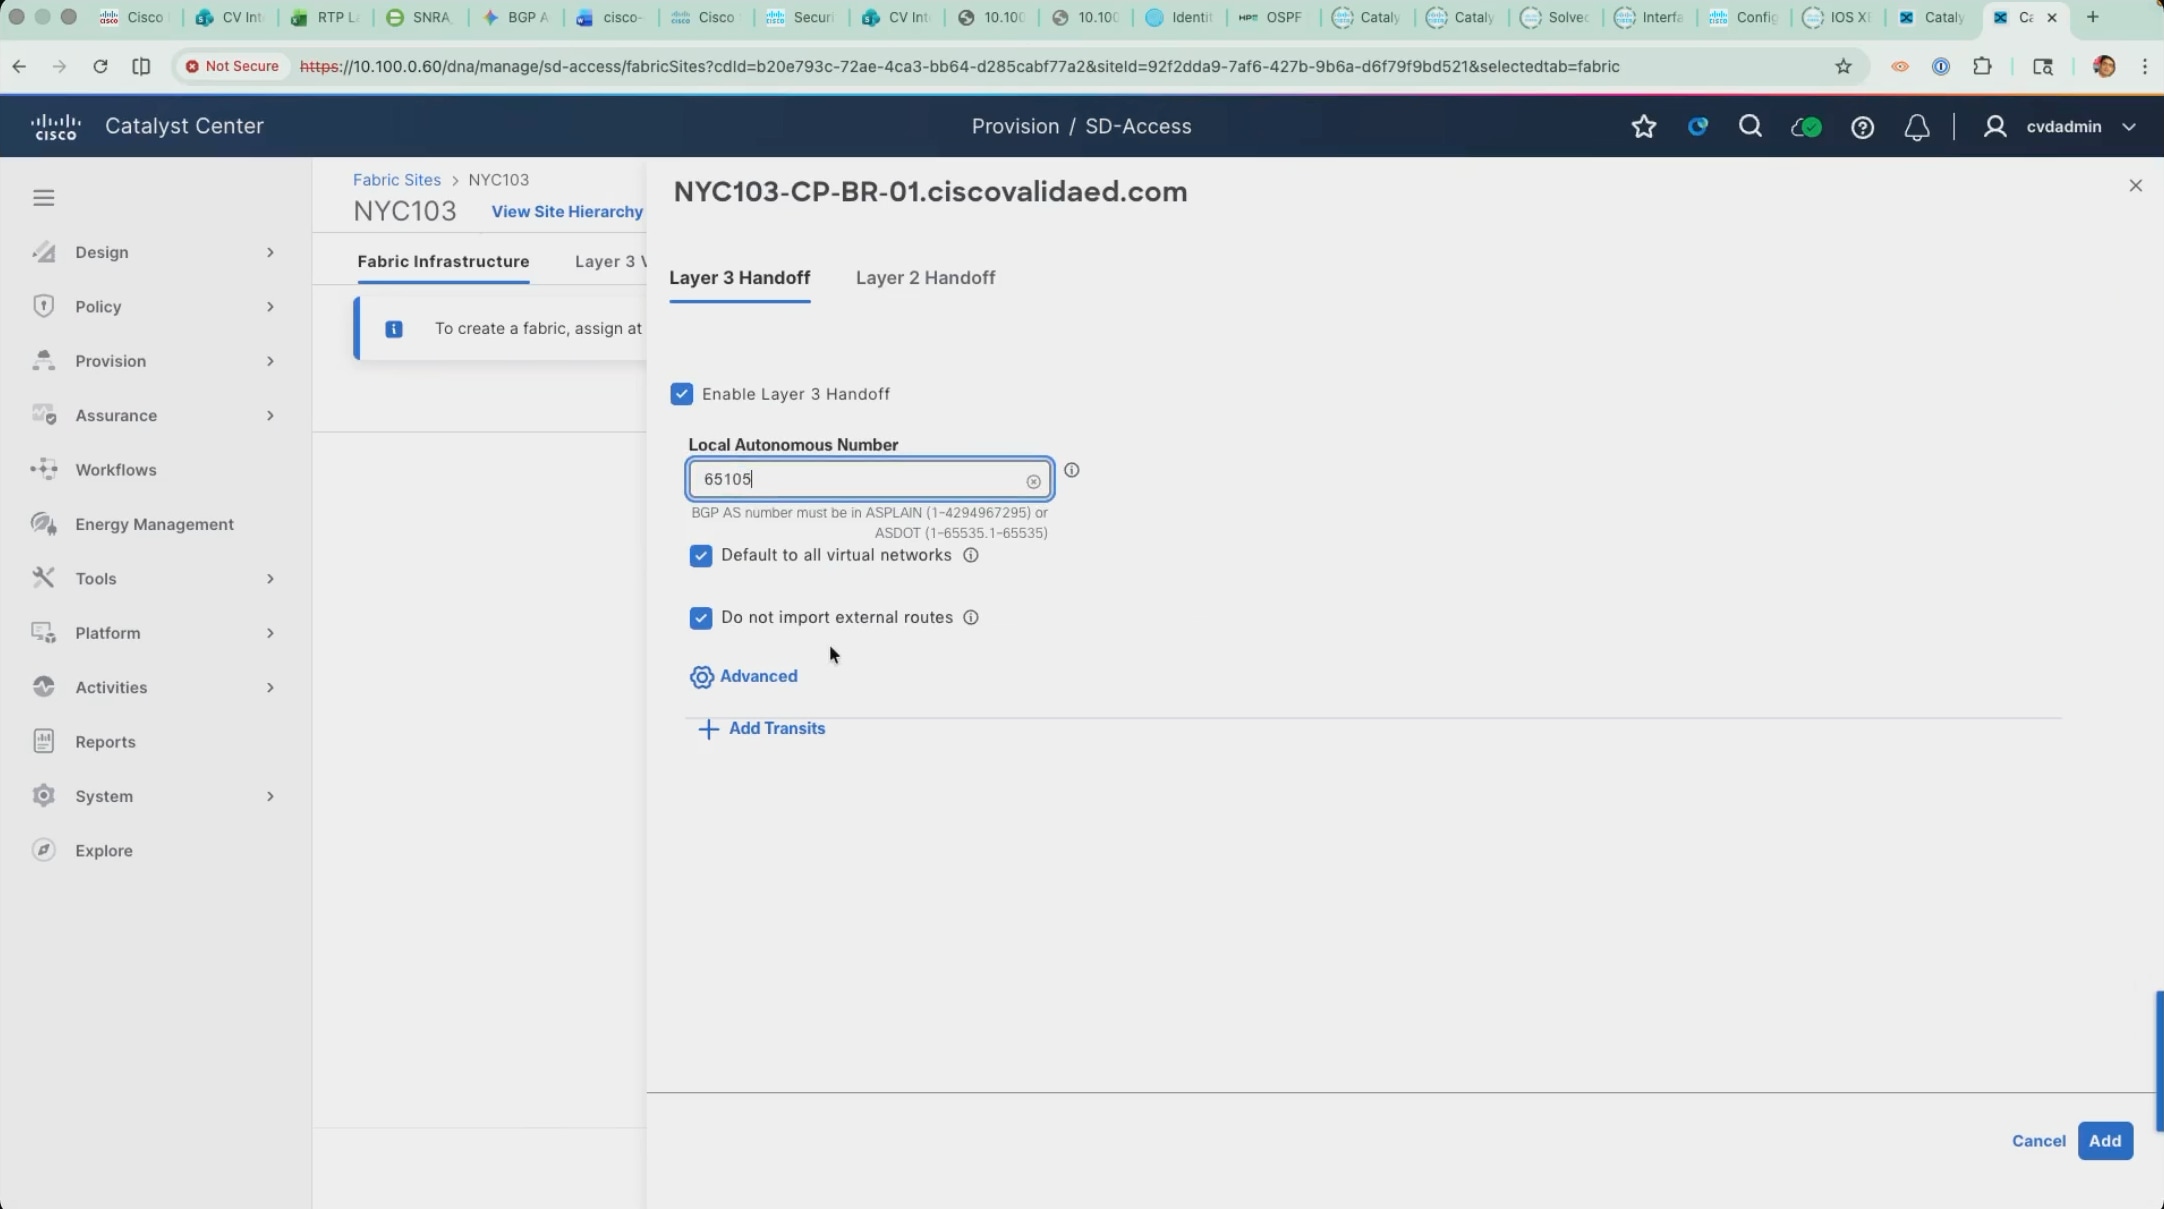Open the hamburger menu icon
Viewport: 2164px width, 1209px height.
click(x=43, y=197)
